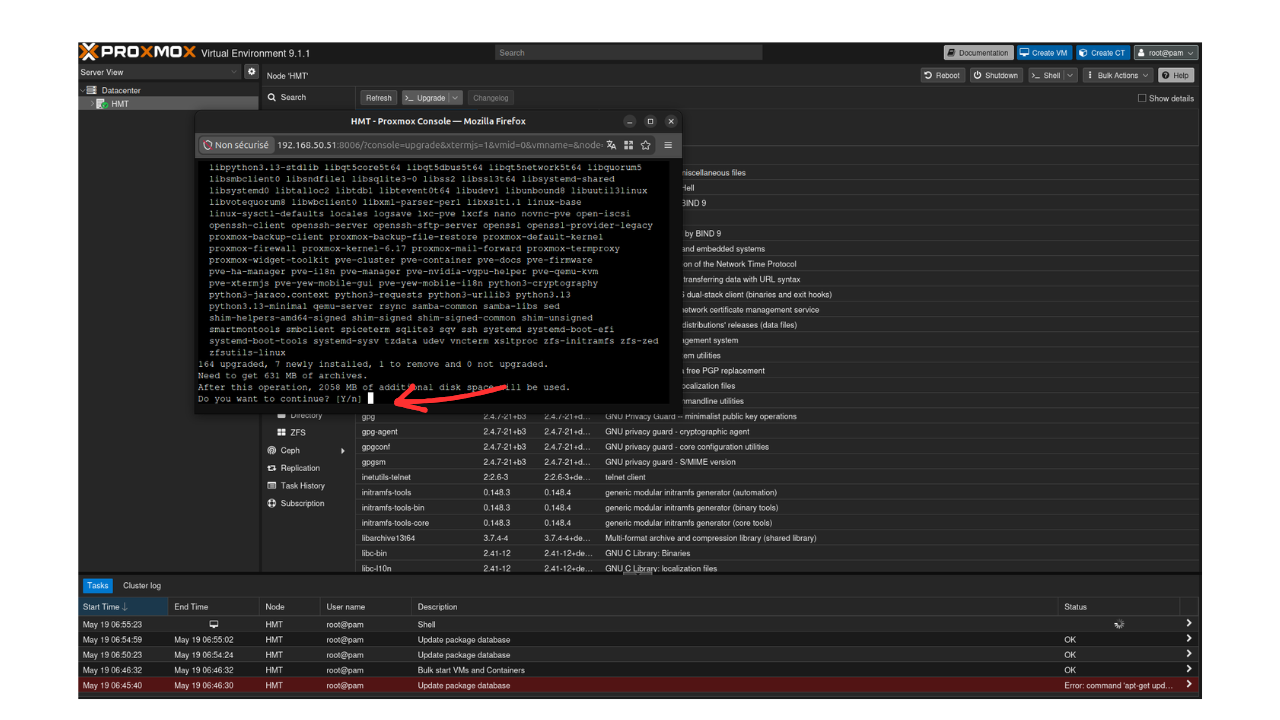Image resolution: width=1280 pixels, height=720 pixels.
Task: Click the top Search input field
Action: [x=629, y=53]
